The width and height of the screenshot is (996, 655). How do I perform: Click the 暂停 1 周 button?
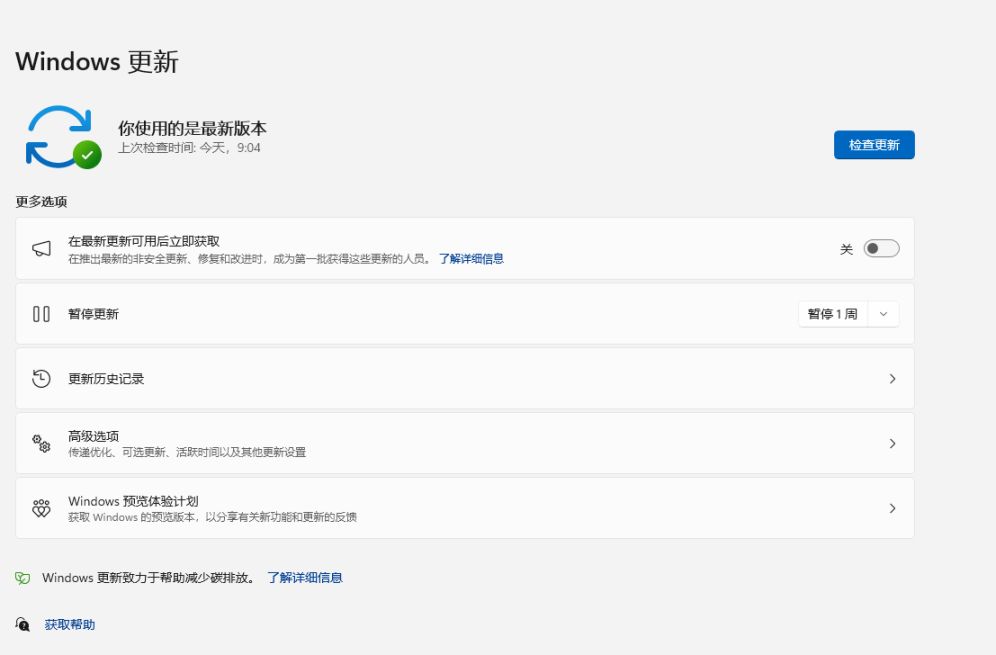[833, 314]
